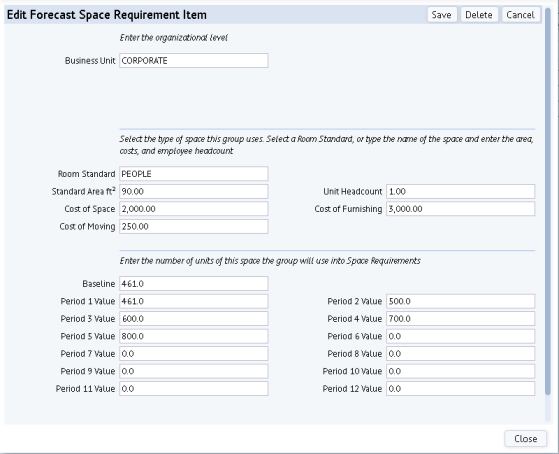Screen dimensions: 559x454
Task: Close the dialog with the Close button
Action: point(525,438)
